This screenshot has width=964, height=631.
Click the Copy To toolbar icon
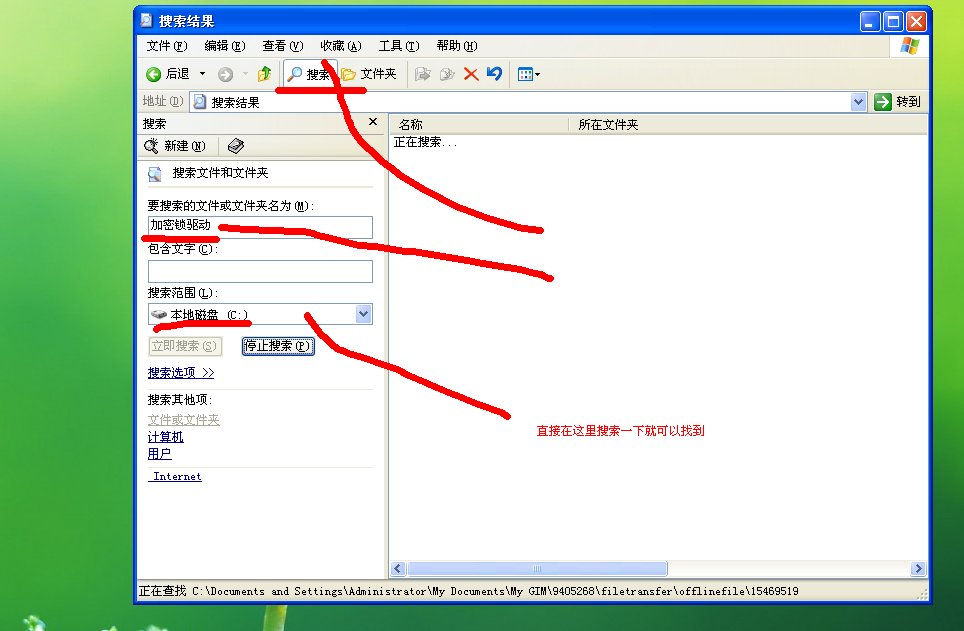click(x=447, y=74)
